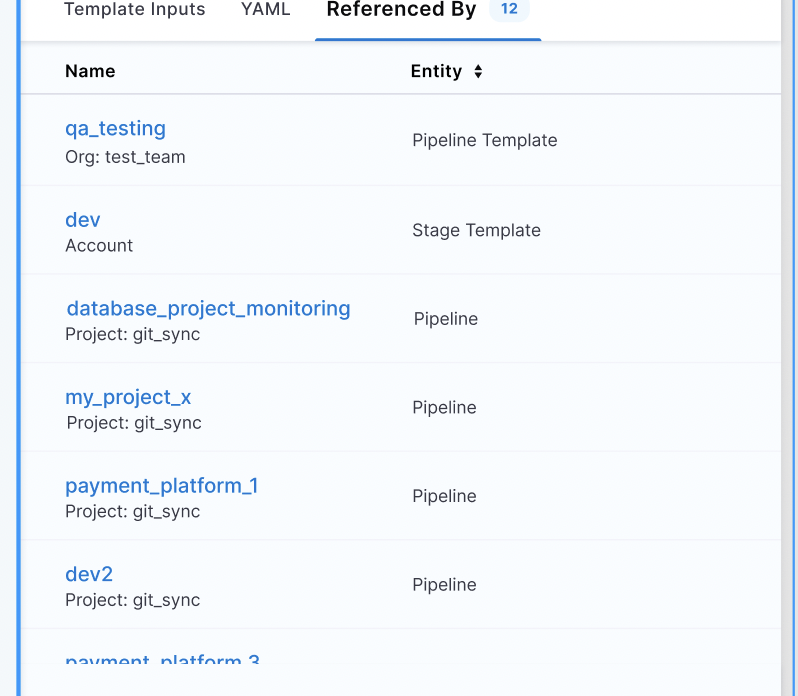Click the Name column header
This screenshot has width=798, height=696.
point(90,71)
